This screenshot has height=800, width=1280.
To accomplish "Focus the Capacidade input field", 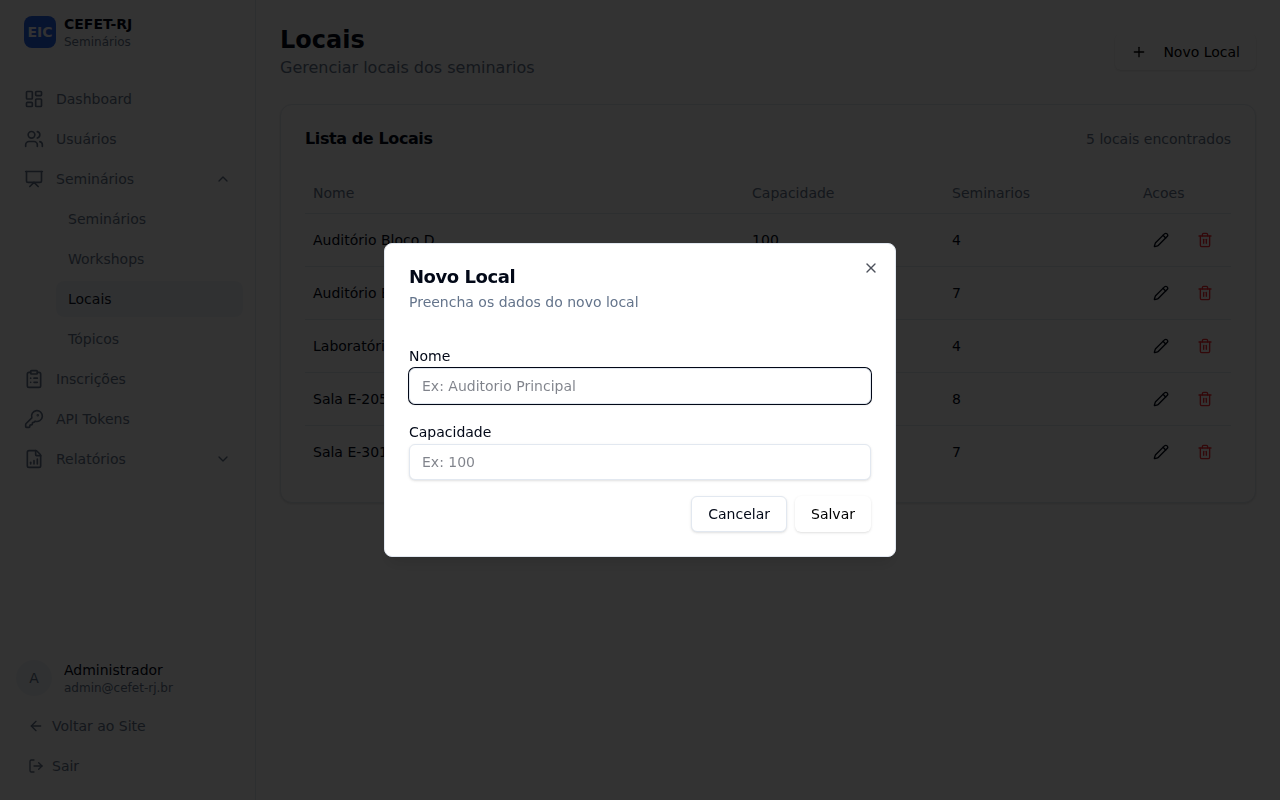I will pyautogui.click(x=640, y=462).
